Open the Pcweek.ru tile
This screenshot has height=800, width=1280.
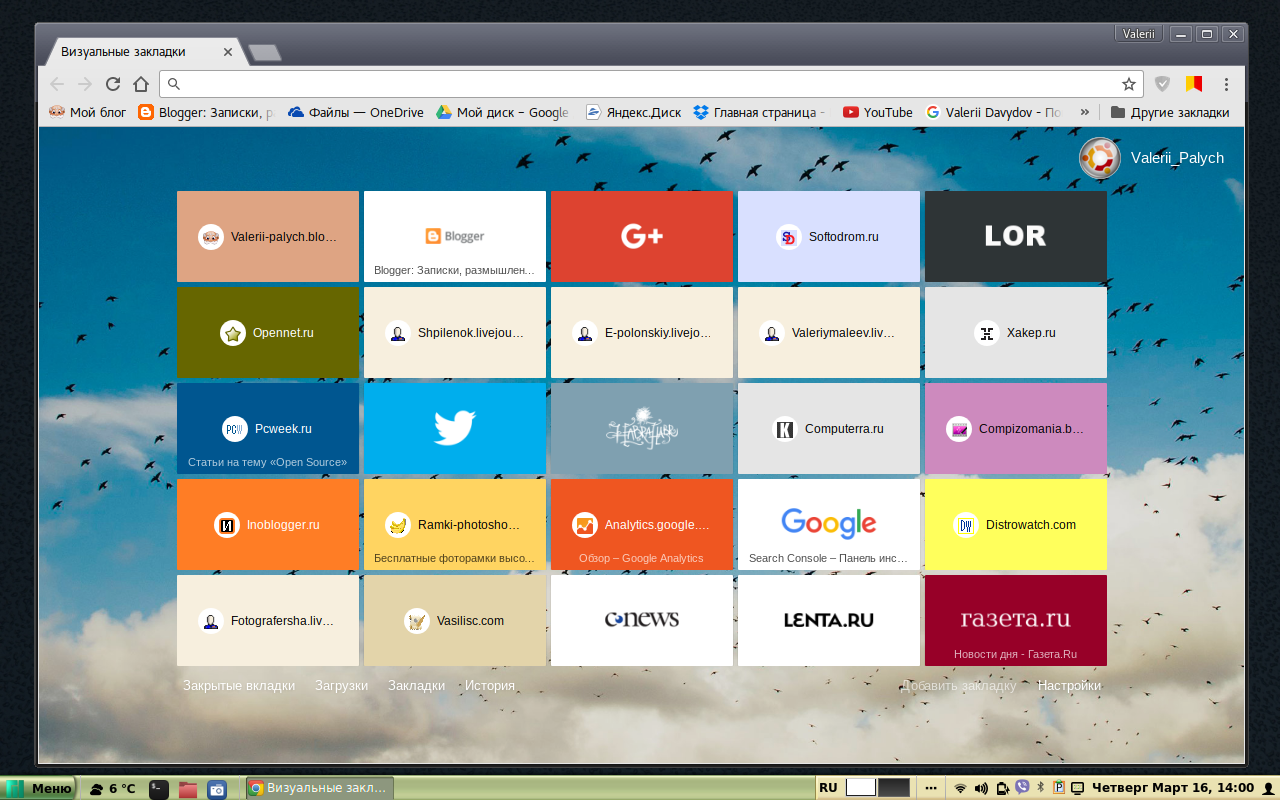[268, 429]
